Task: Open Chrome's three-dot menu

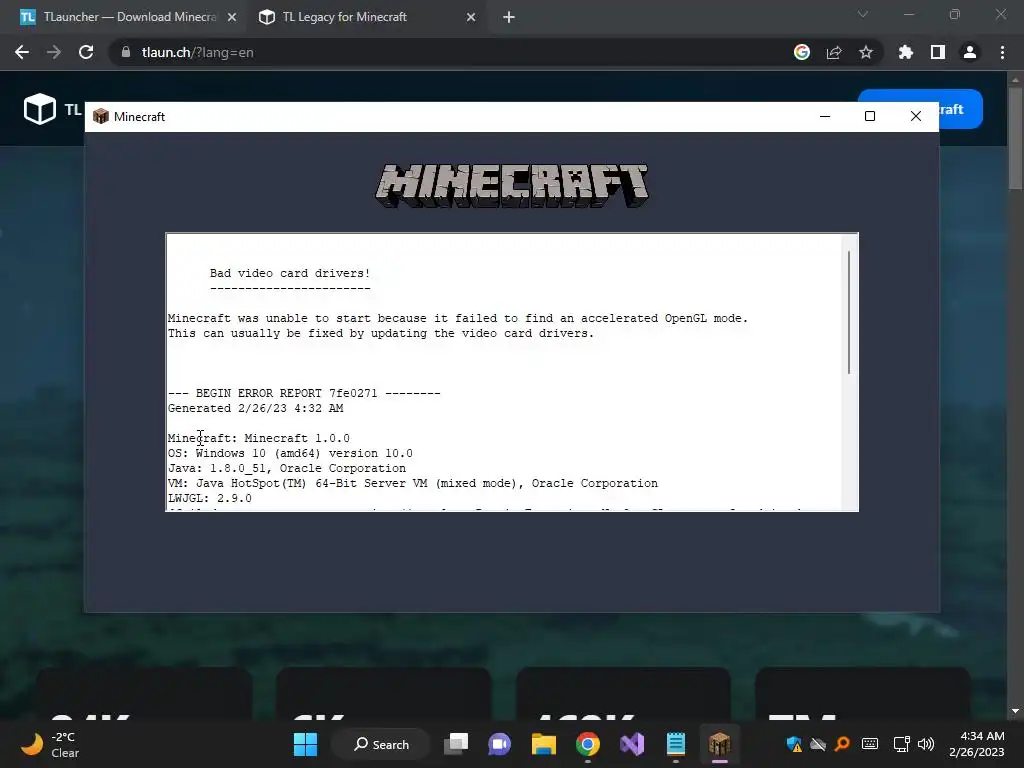Action: click(1002, 52)
